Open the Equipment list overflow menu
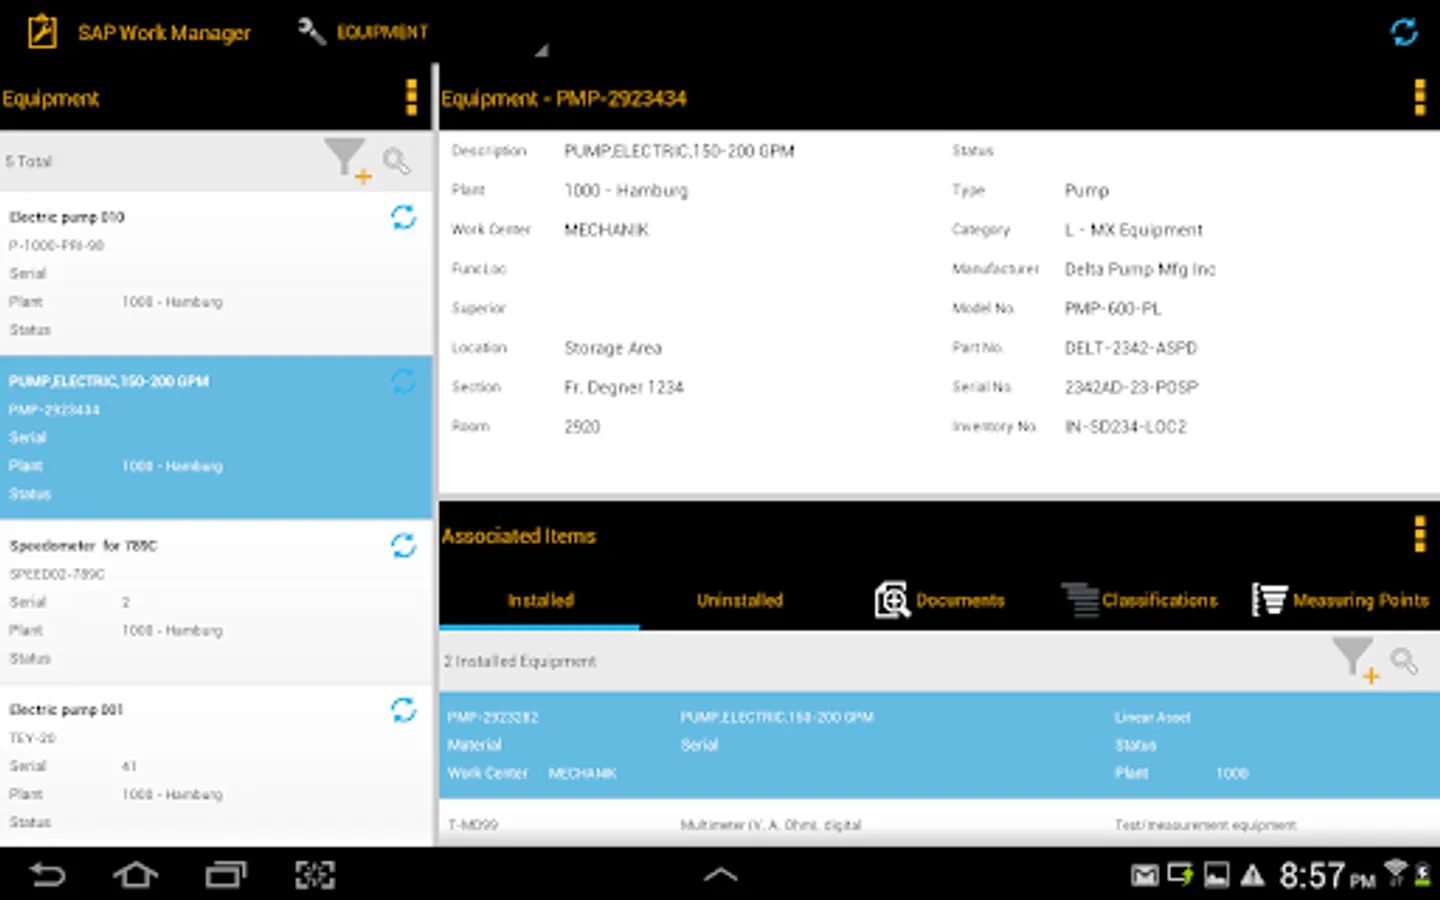The width and height of the screenshot is (1440, 900). 411,98
